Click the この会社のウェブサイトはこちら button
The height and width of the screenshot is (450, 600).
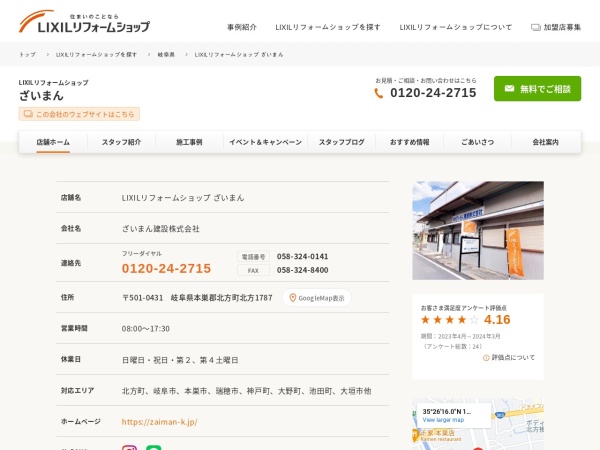[79, 114]
